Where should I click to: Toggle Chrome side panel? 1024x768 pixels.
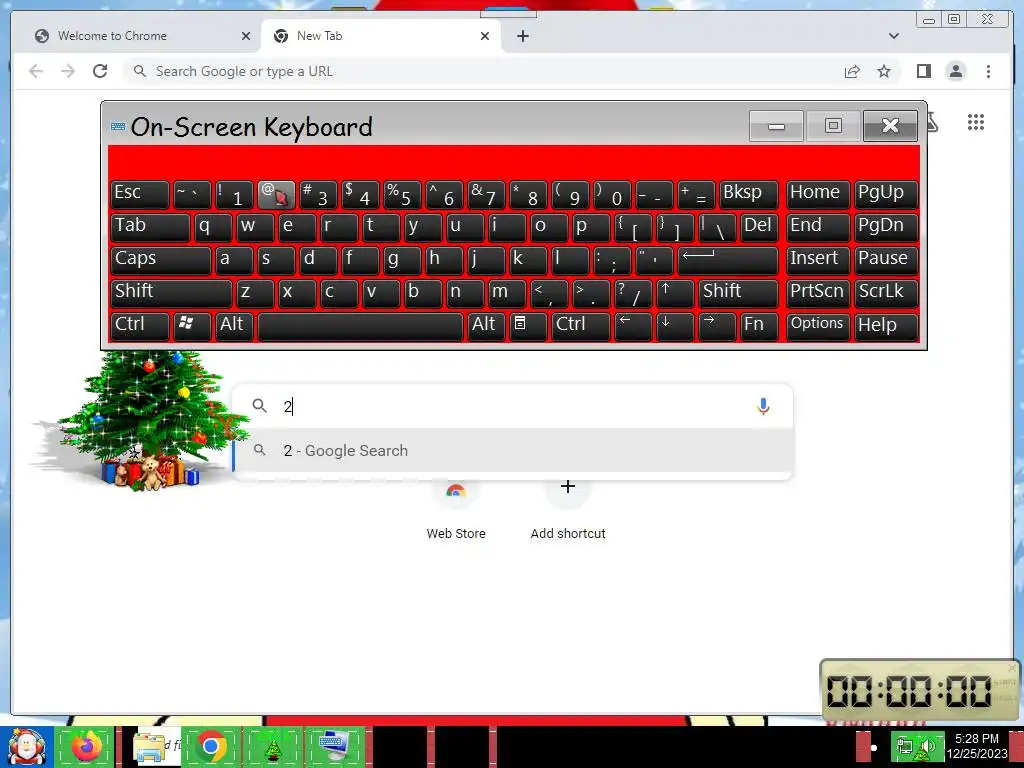click(x=923, y=71)
